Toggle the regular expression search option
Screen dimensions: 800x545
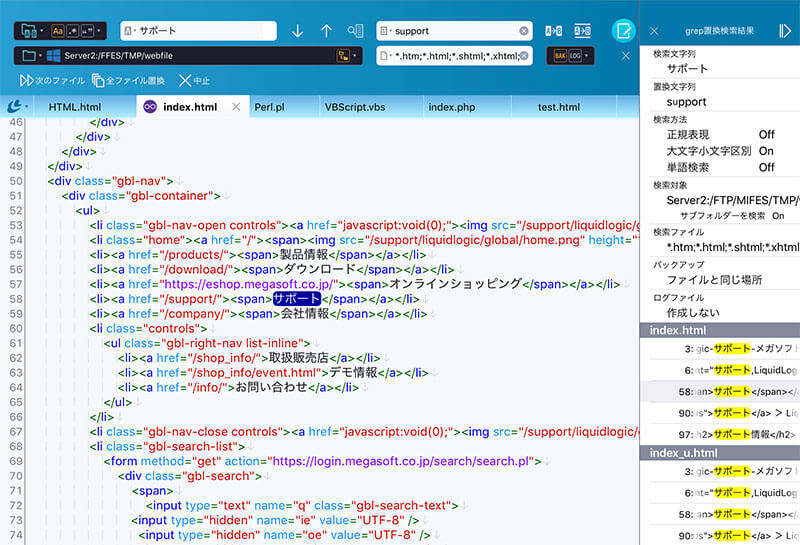(75, 31)
